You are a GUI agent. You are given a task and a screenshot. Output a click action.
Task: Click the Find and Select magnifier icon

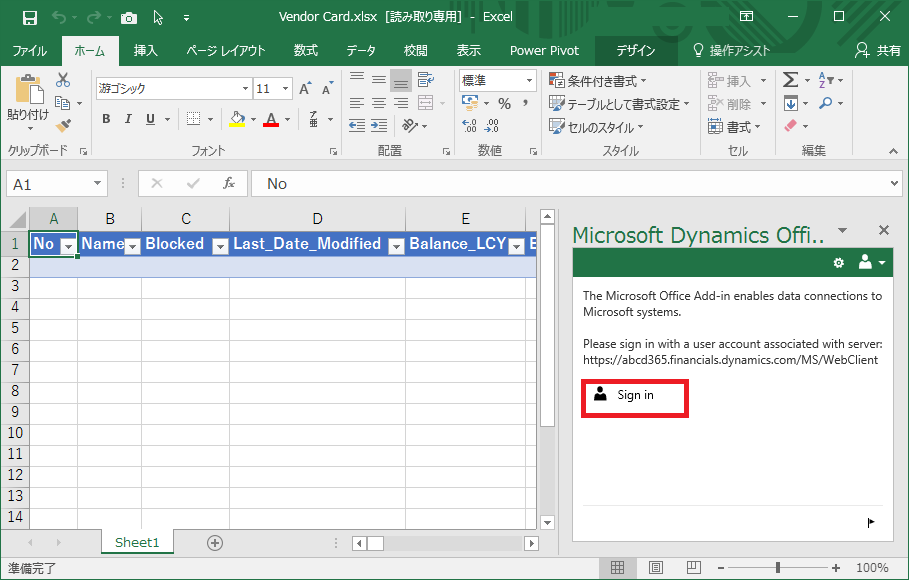click(x=826, y=103)
